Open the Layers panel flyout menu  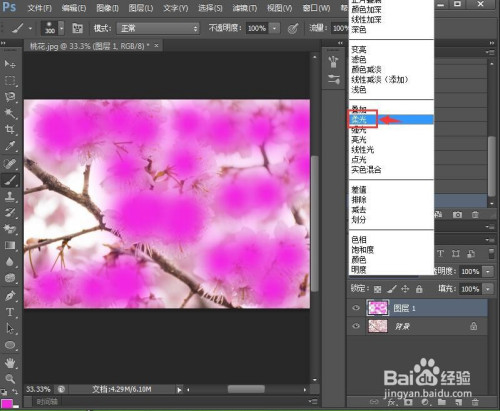tap(489, 240)
